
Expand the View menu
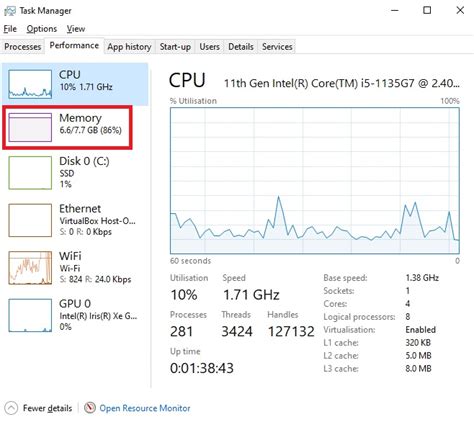[x=76, y=29]
